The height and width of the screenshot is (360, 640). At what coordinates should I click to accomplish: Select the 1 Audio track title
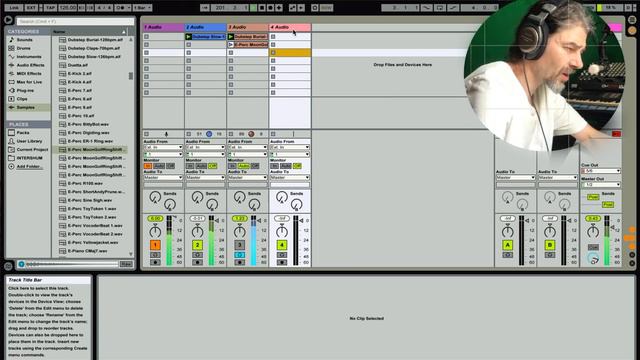tap(163, 27)
